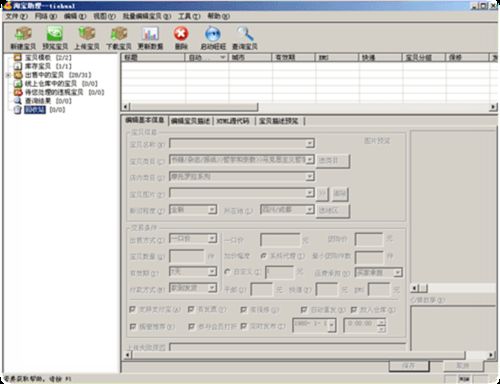Toggle the 支持支付宝 (support Alipay) checkbox

pyautogui.click(x=132, y=309)
